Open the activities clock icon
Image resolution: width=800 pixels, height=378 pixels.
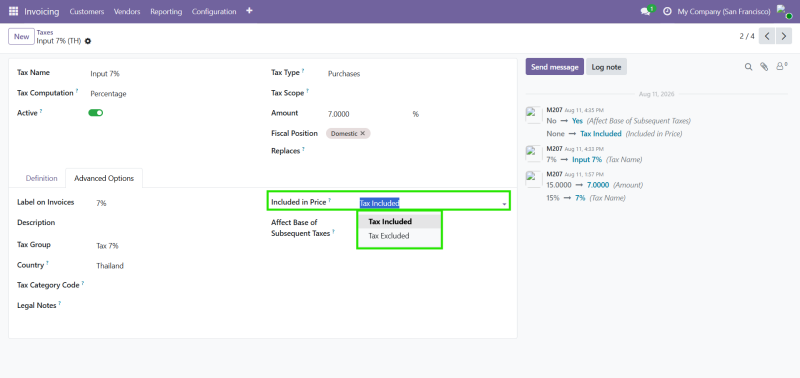[667, 11]
